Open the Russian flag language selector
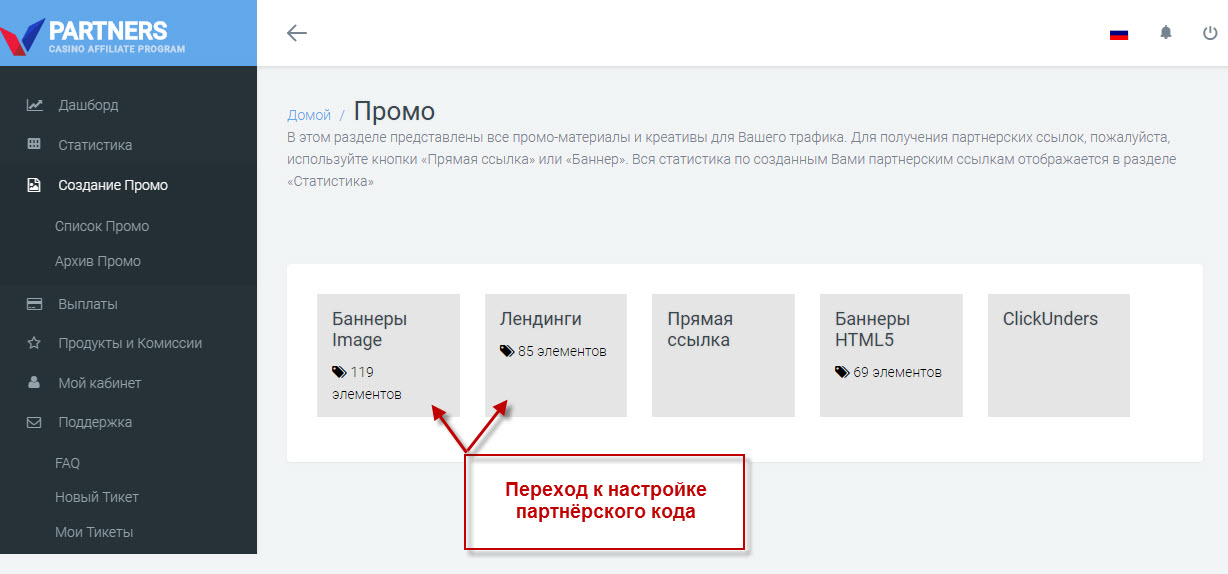The width and height of the screenshot is (1228, 574). (x=1119, y=34)
